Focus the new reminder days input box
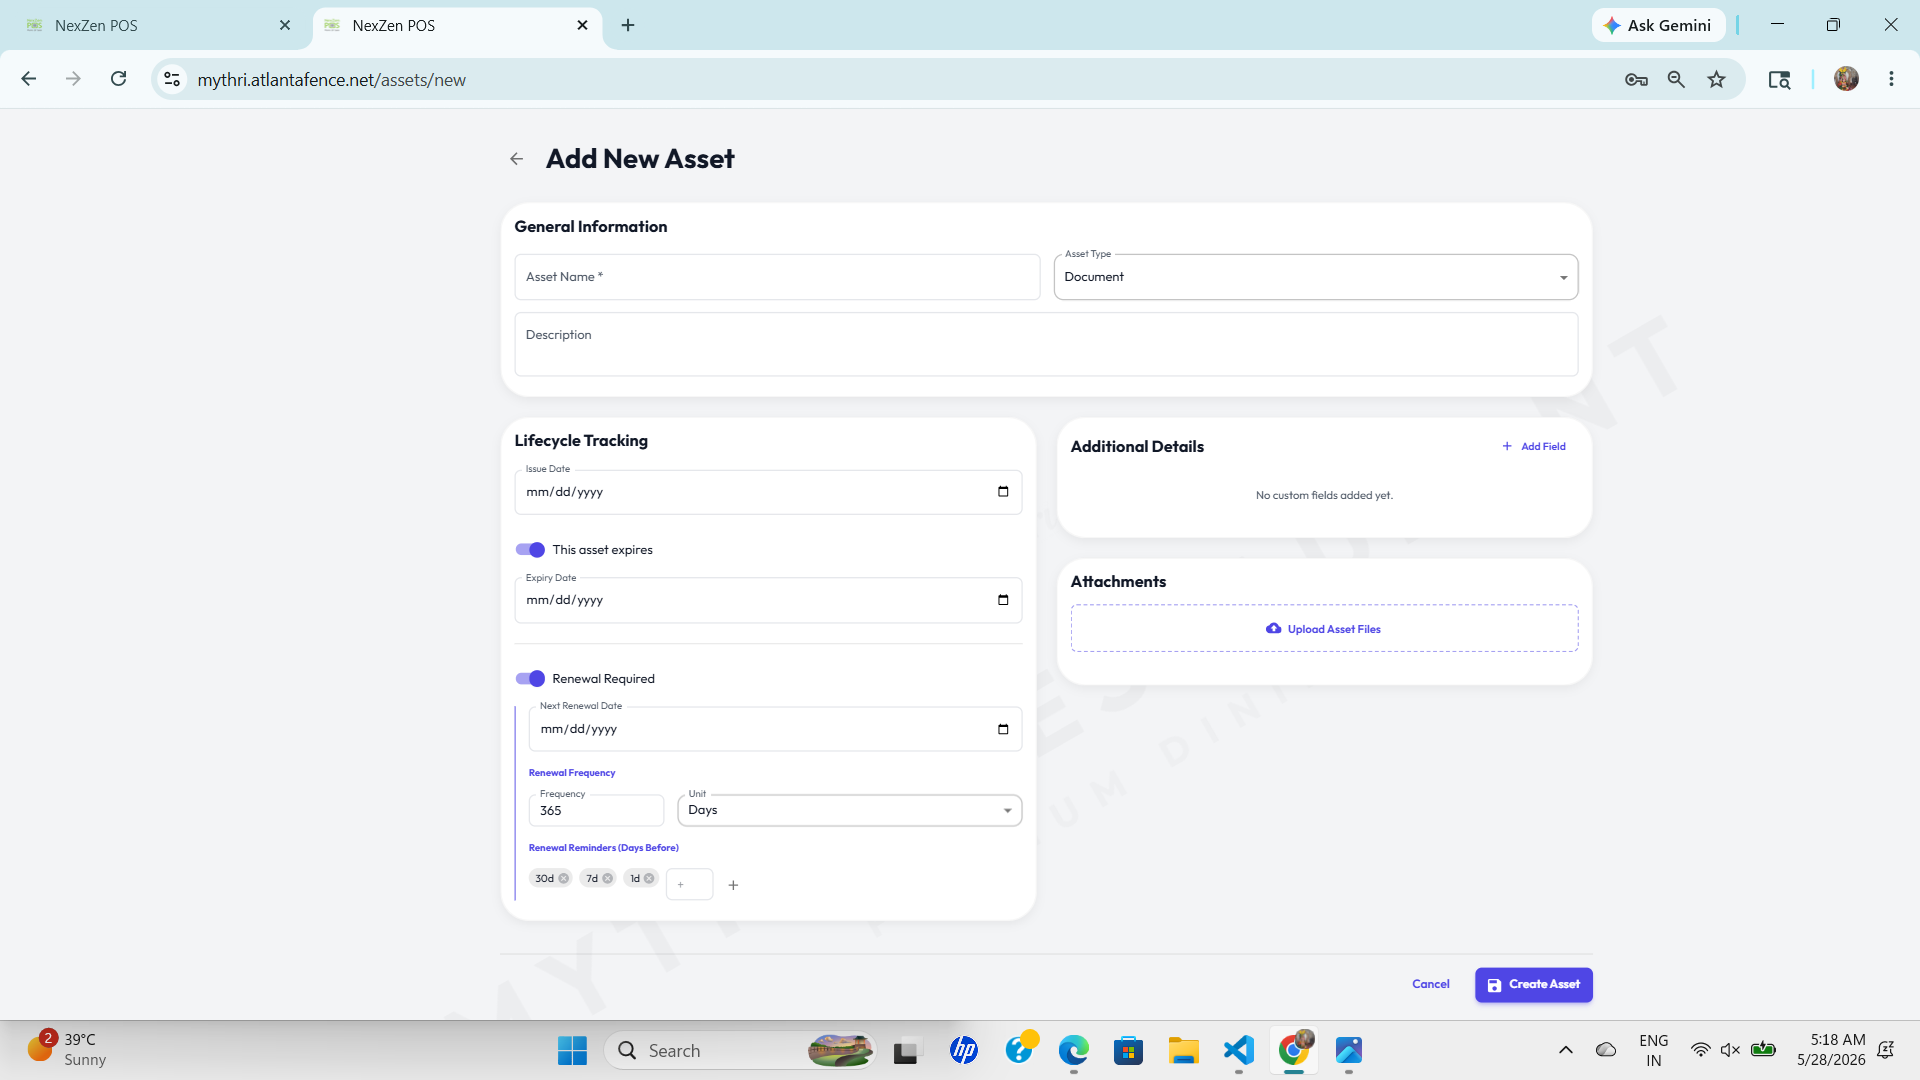The image size is (1920, 1080). tap(689, 885)
